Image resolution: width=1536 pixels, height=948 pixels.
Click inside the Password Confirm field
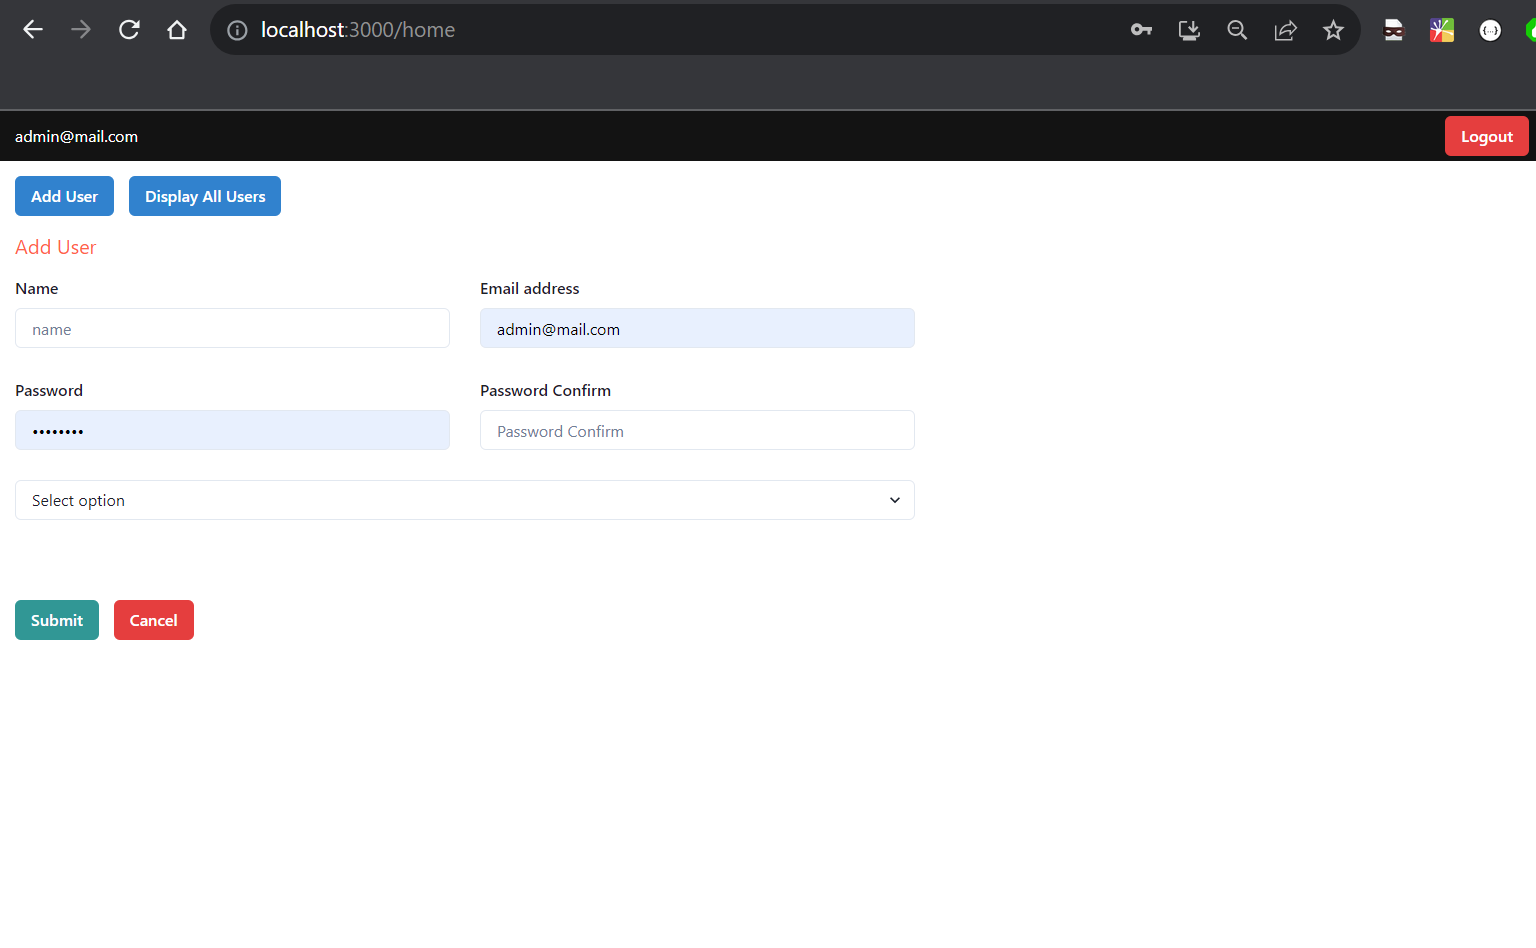[697, 430]
